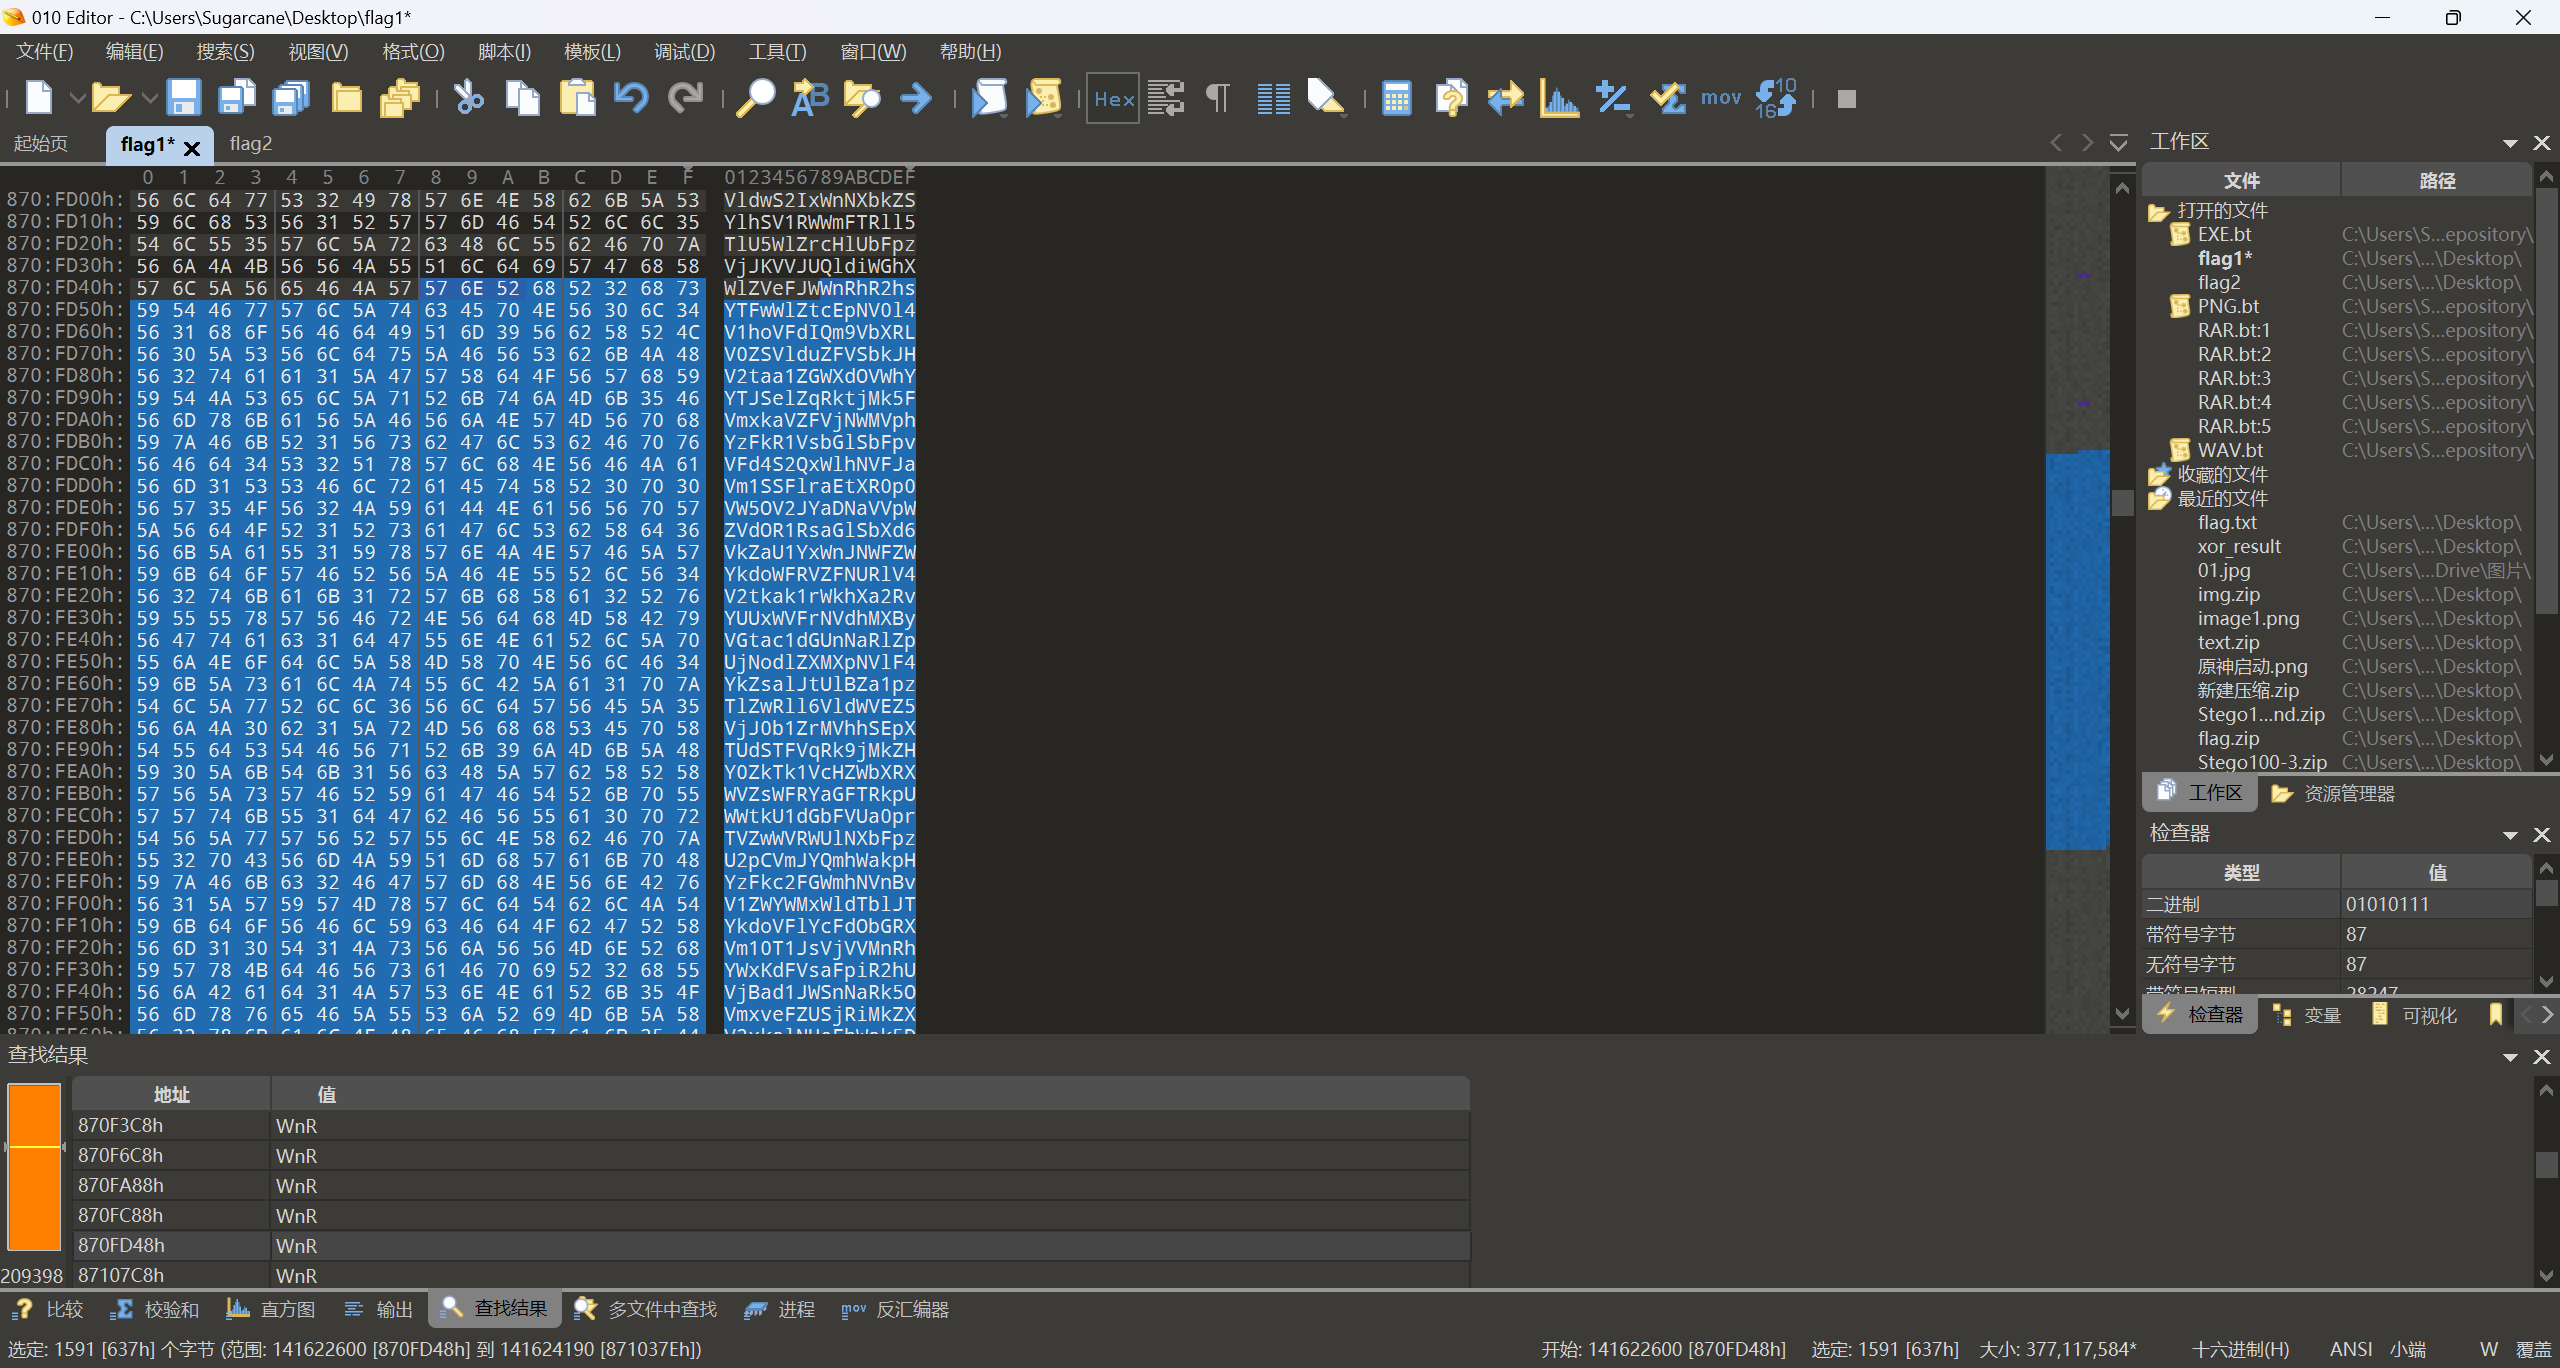2560x1368 pixels.
Task: Open the 搜索(S) menu
Action: tap(225, 52)
